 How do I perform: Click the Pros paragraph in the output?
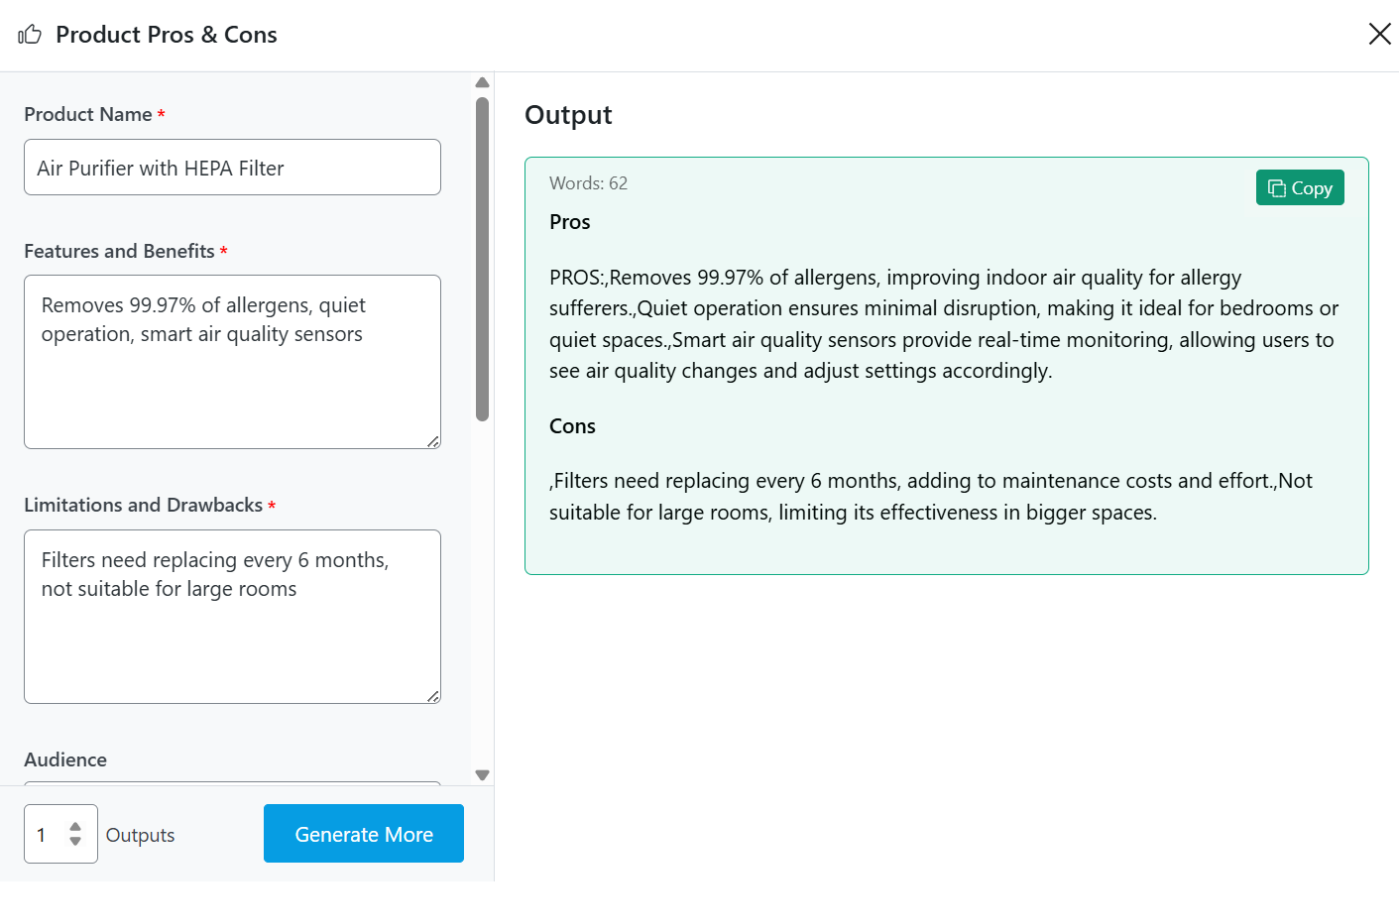pyautogui.click(x=943, y=324)
